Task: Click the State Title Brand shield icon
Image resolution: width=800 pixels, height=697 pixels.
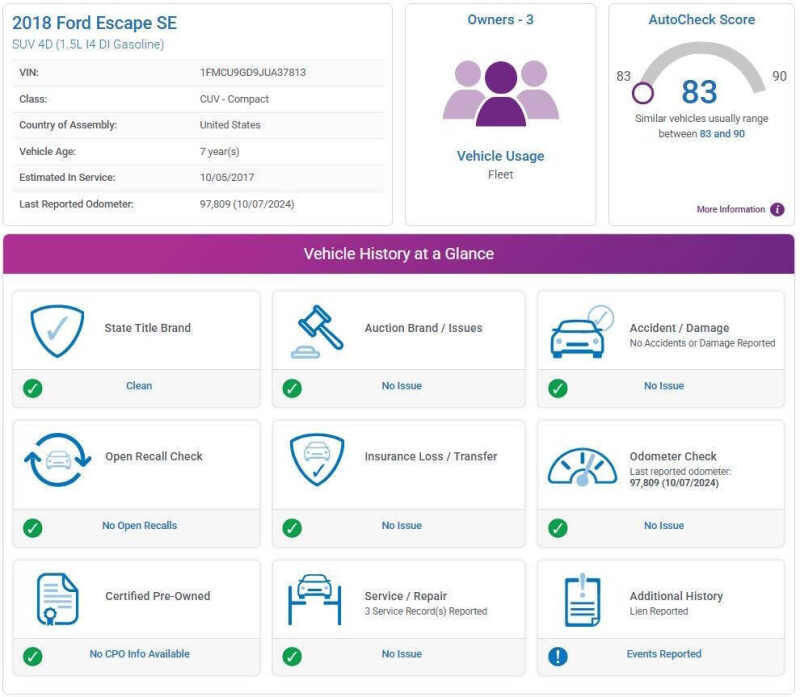Action: point(58,331)
